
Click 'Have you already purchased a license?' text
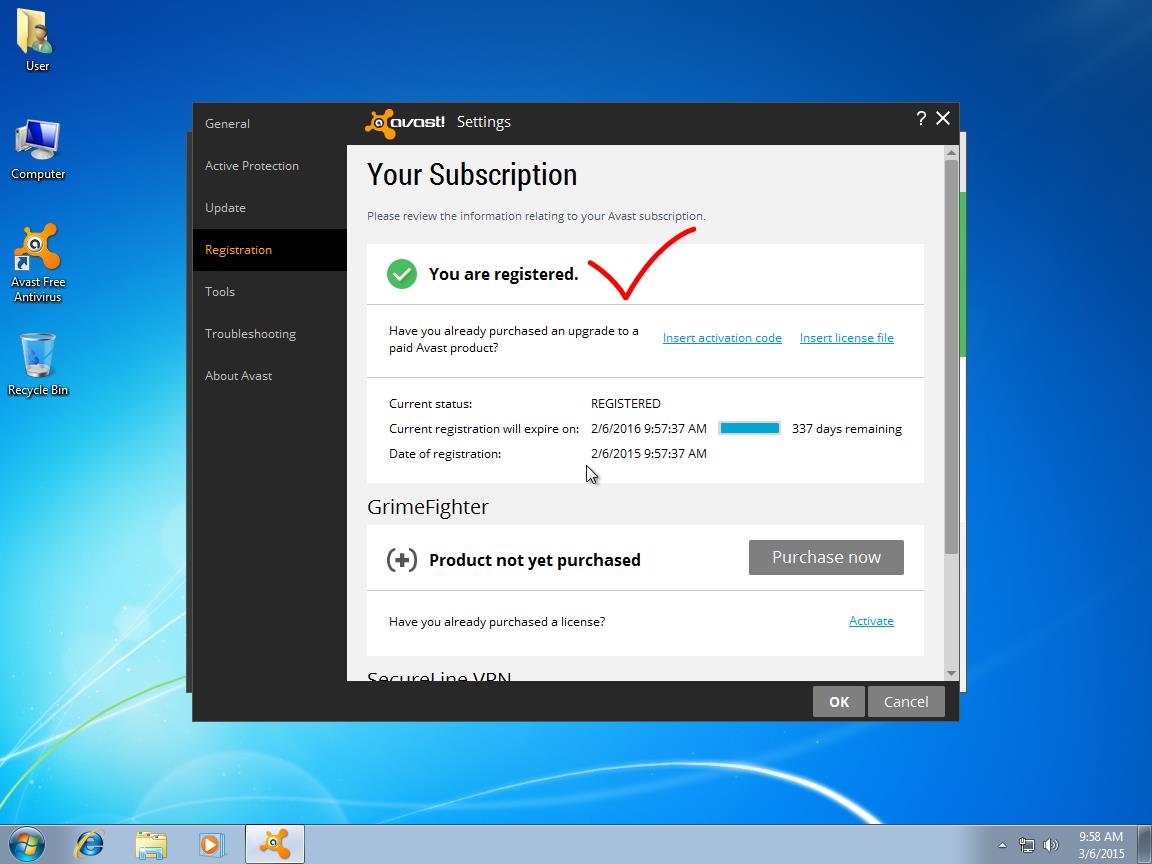[x=497, y=622]
